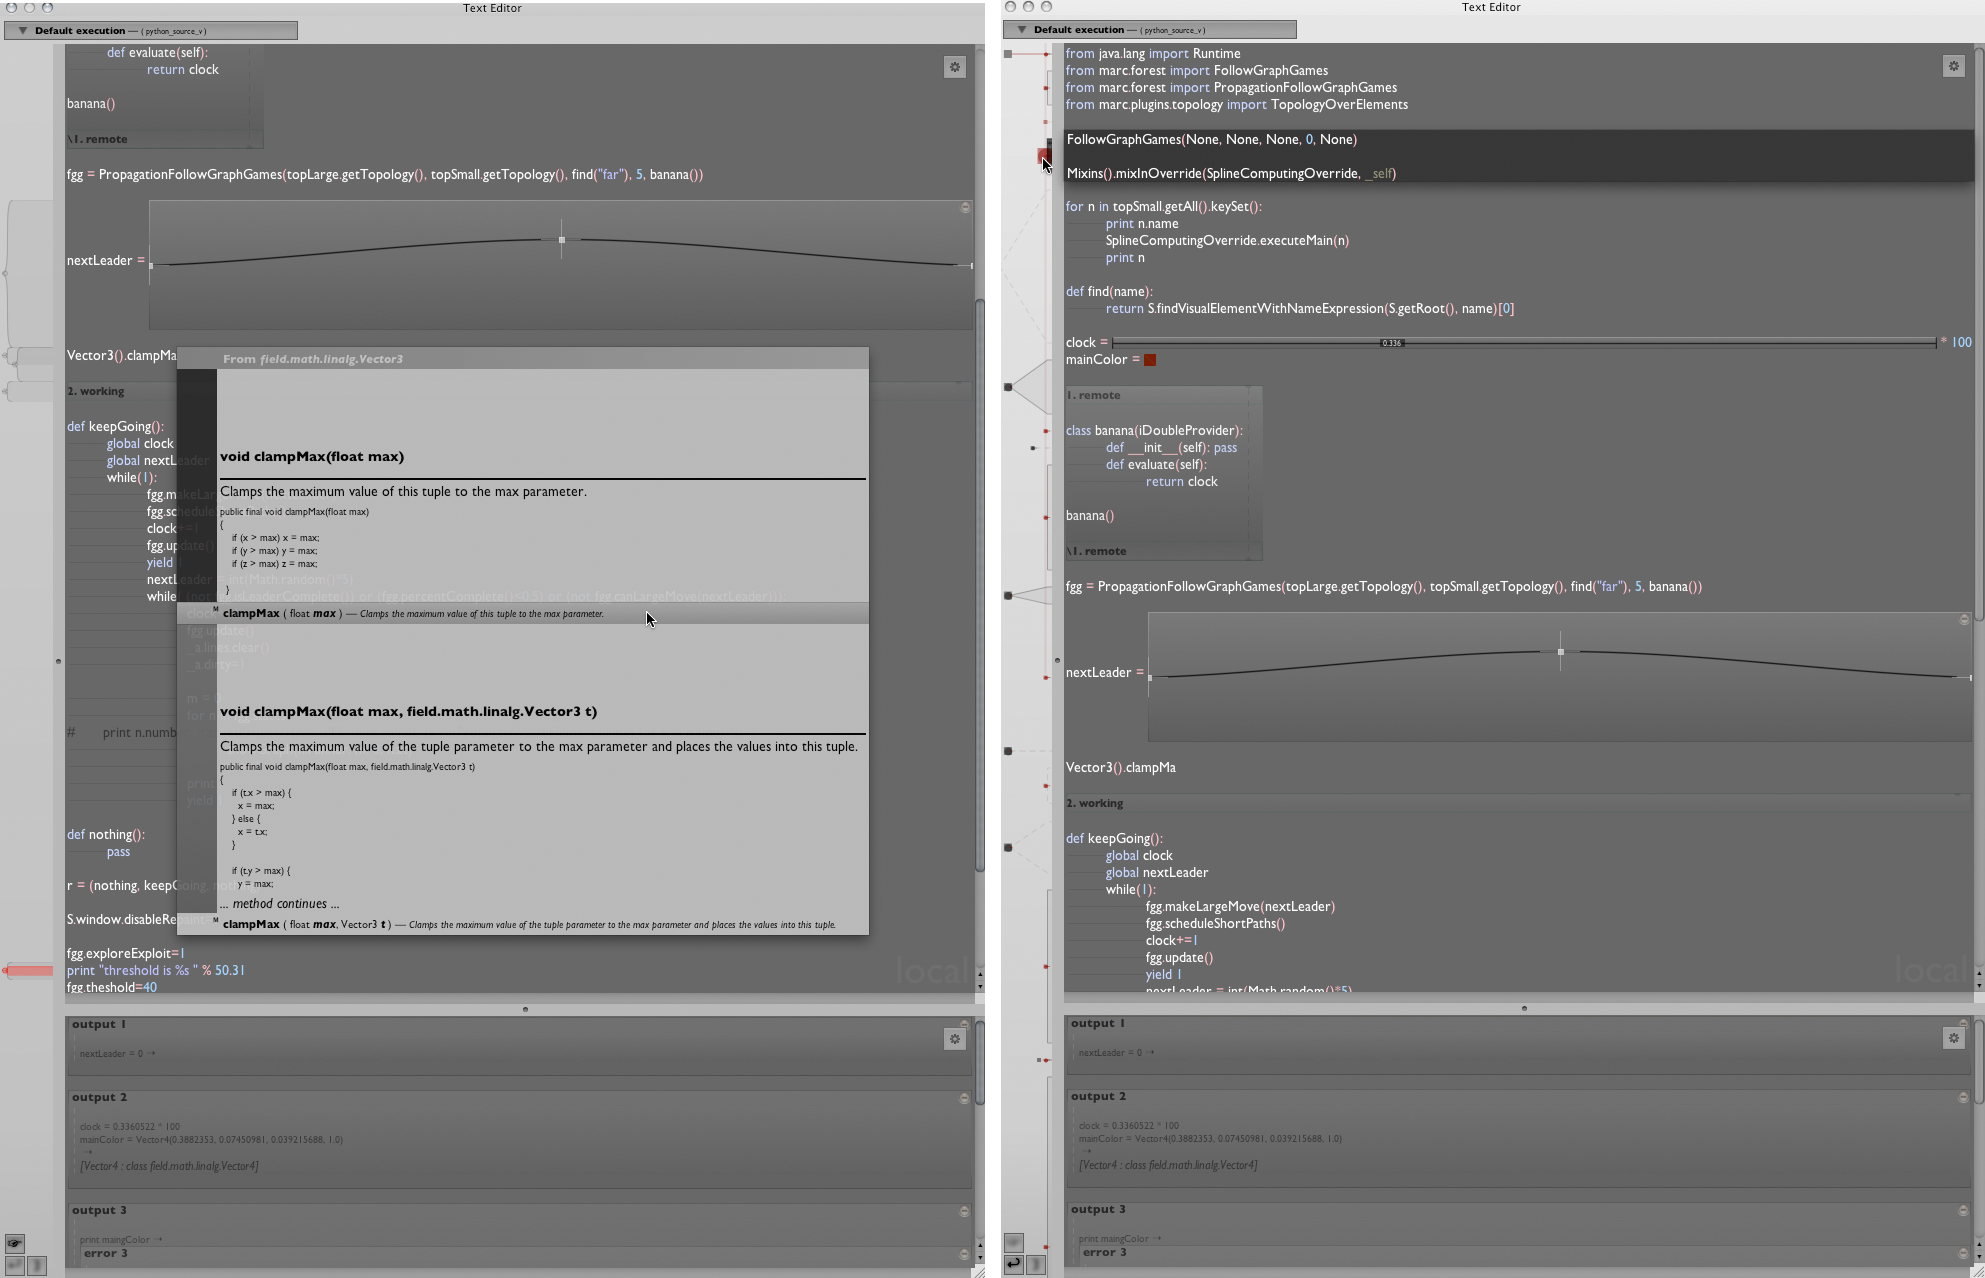The height and width of the screenshot is (1278, 1985).
Task: Click return-arrow icon in right window corner
Action: point(1013,1263)
